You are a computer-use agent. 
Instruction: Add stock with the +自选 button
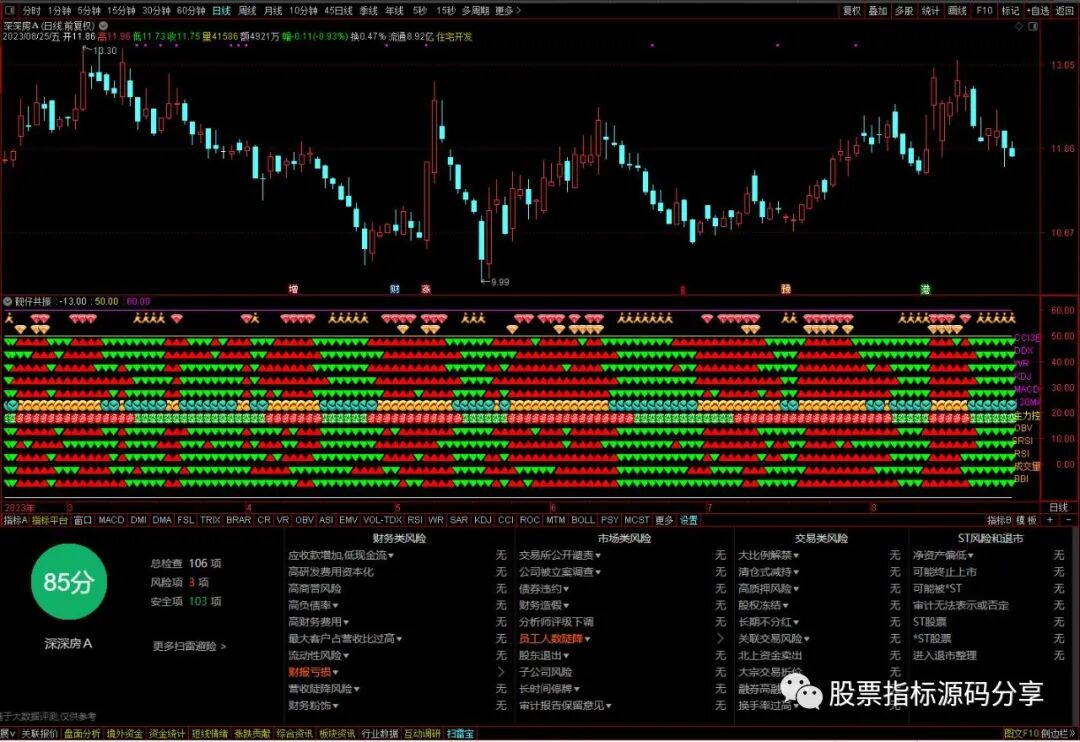click(x=1038, y=11)
